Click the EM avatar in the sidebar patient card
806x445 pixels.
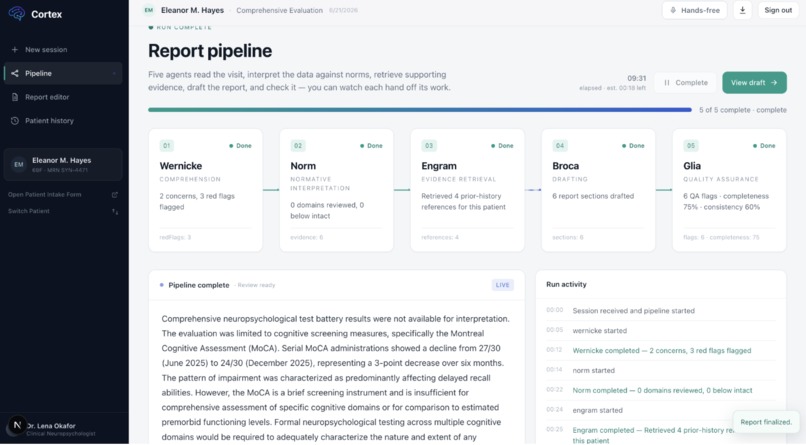click(x=19, y=164)
